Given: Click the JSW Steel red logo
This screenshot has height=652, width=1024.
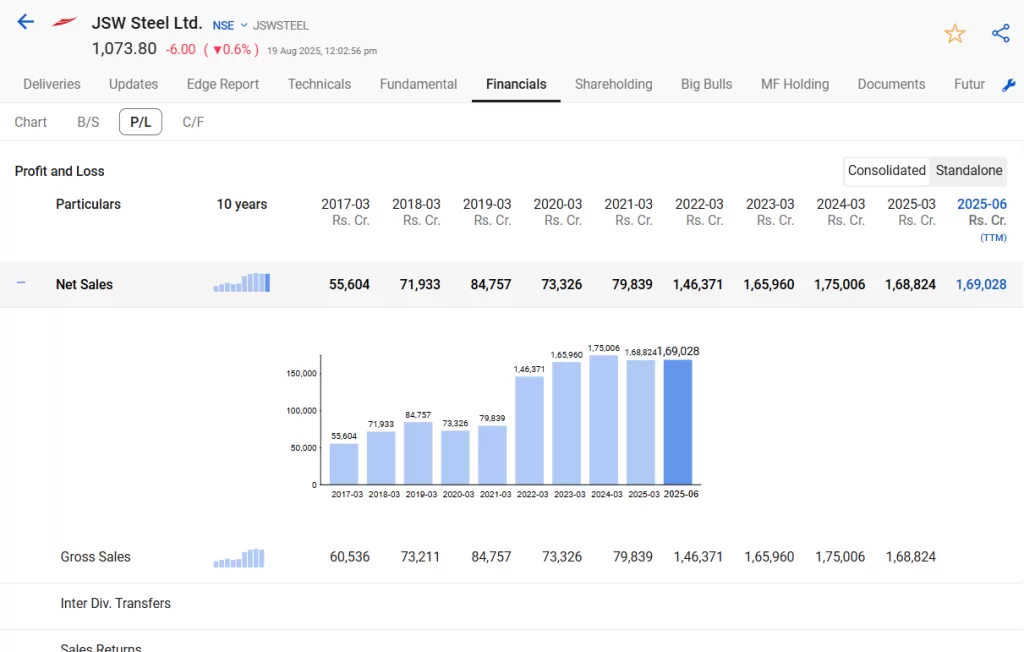Looking at the screenshot, I should tap(65, 22).
